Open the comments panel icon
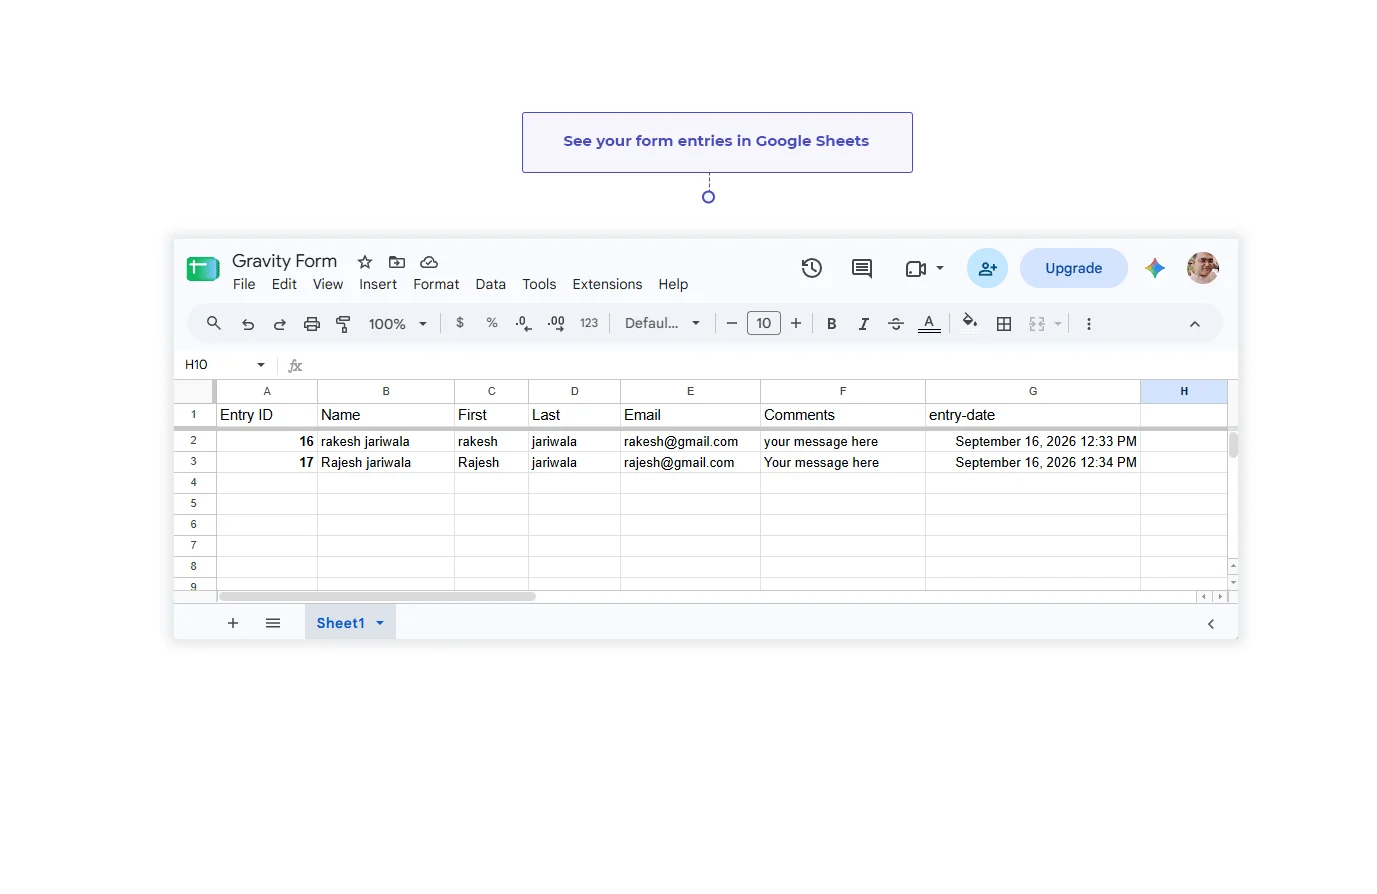Screen dimensions: 1377x894 pos(862,268)
